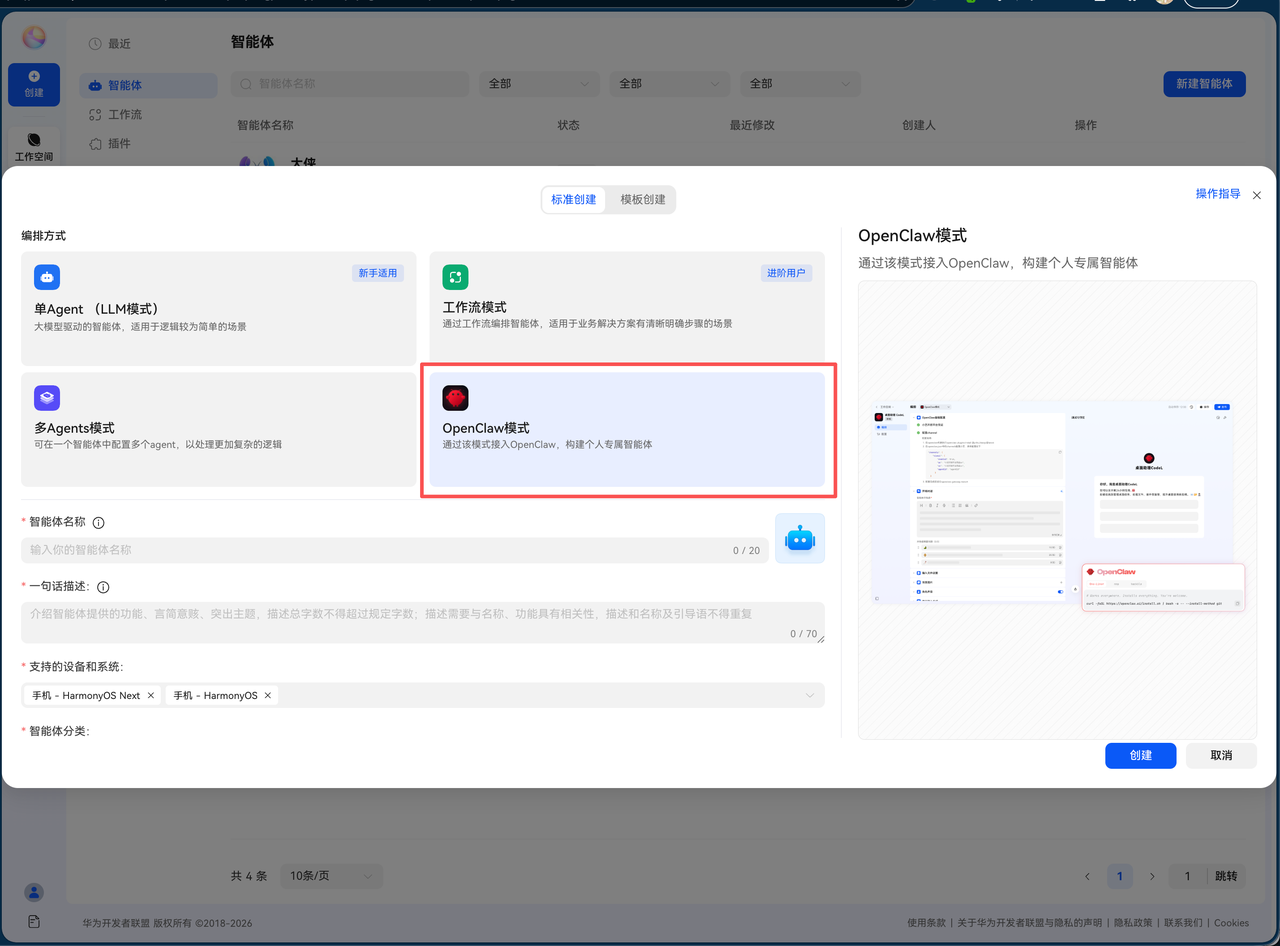Remove the 手机 - HarmonyOS tag
The height and width of the screenshot is (946, 1280).
coord(268,695)
